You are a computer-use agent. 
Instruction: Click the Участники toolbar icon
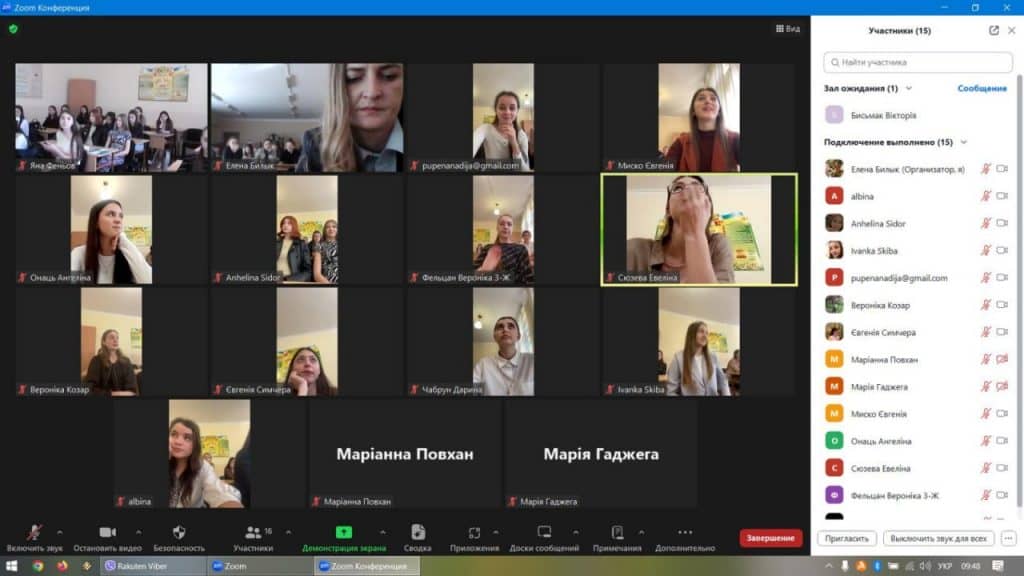253,533
